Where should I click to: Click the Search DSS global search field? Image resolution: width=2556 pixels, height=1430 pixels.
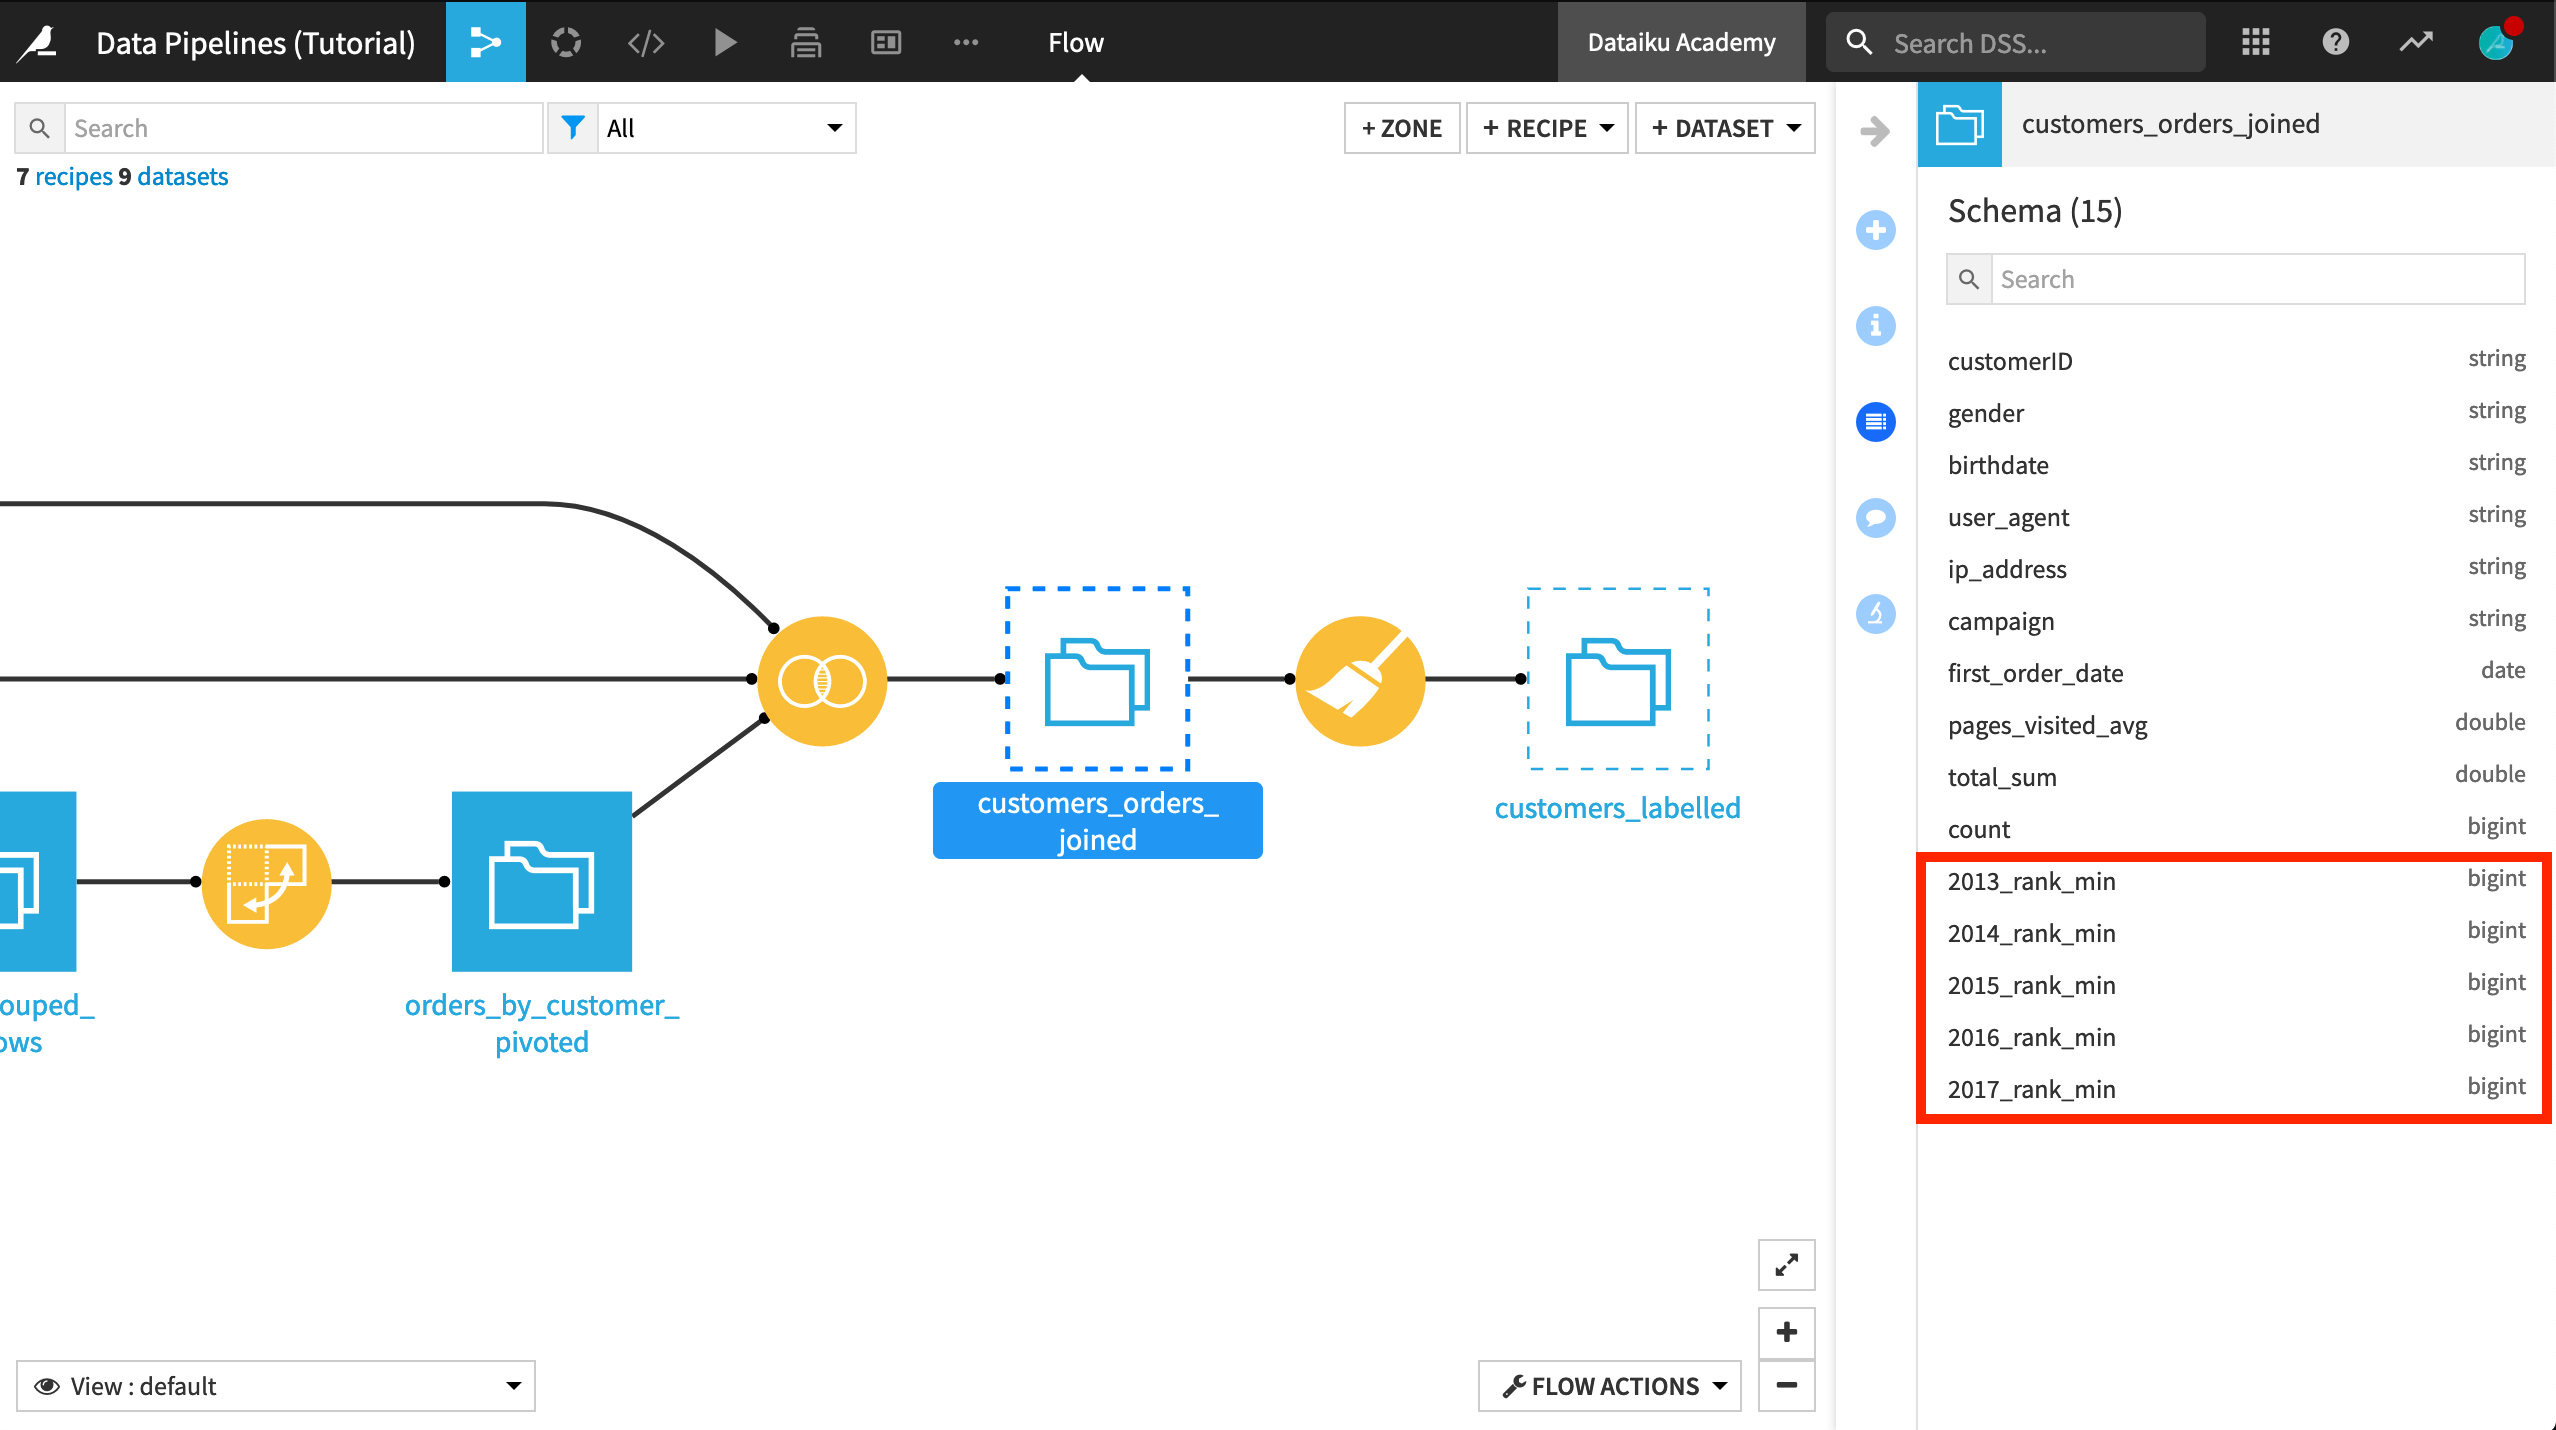[2016, 42]
